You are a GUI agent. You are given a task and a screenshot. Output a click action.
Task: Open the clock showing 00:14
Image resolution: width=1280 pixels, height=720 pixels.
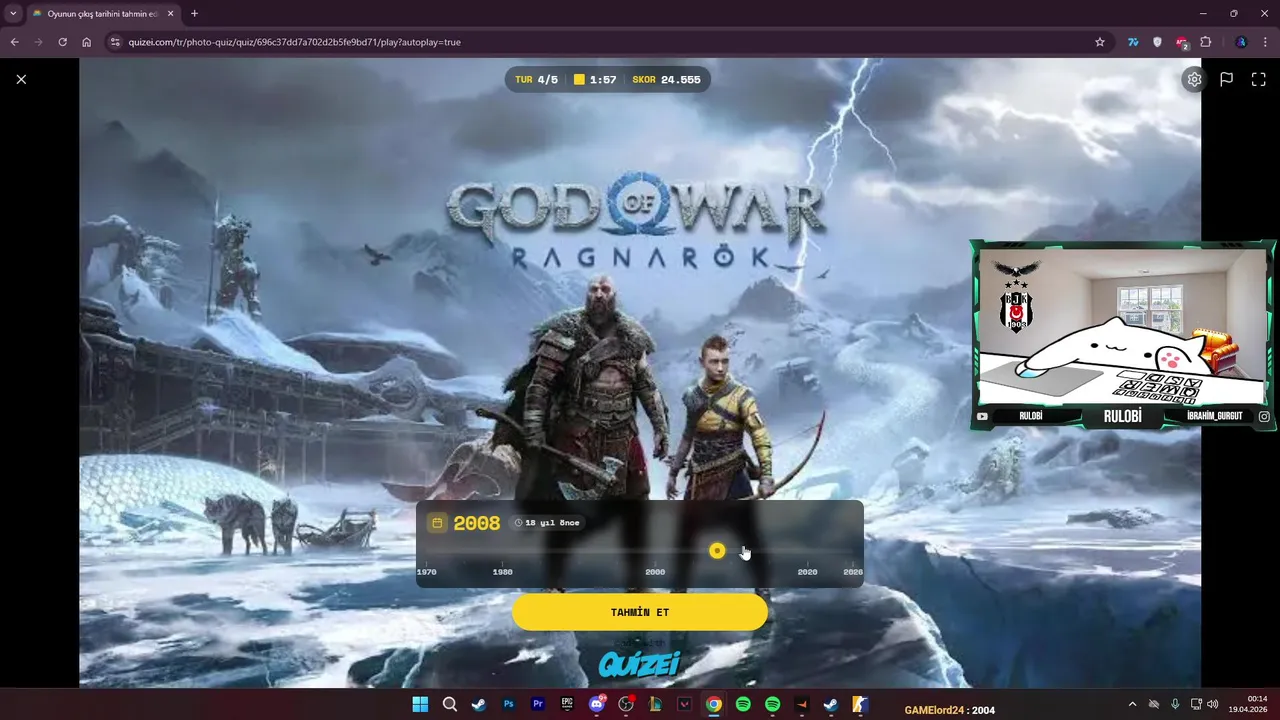click(x=1248, y=704)
